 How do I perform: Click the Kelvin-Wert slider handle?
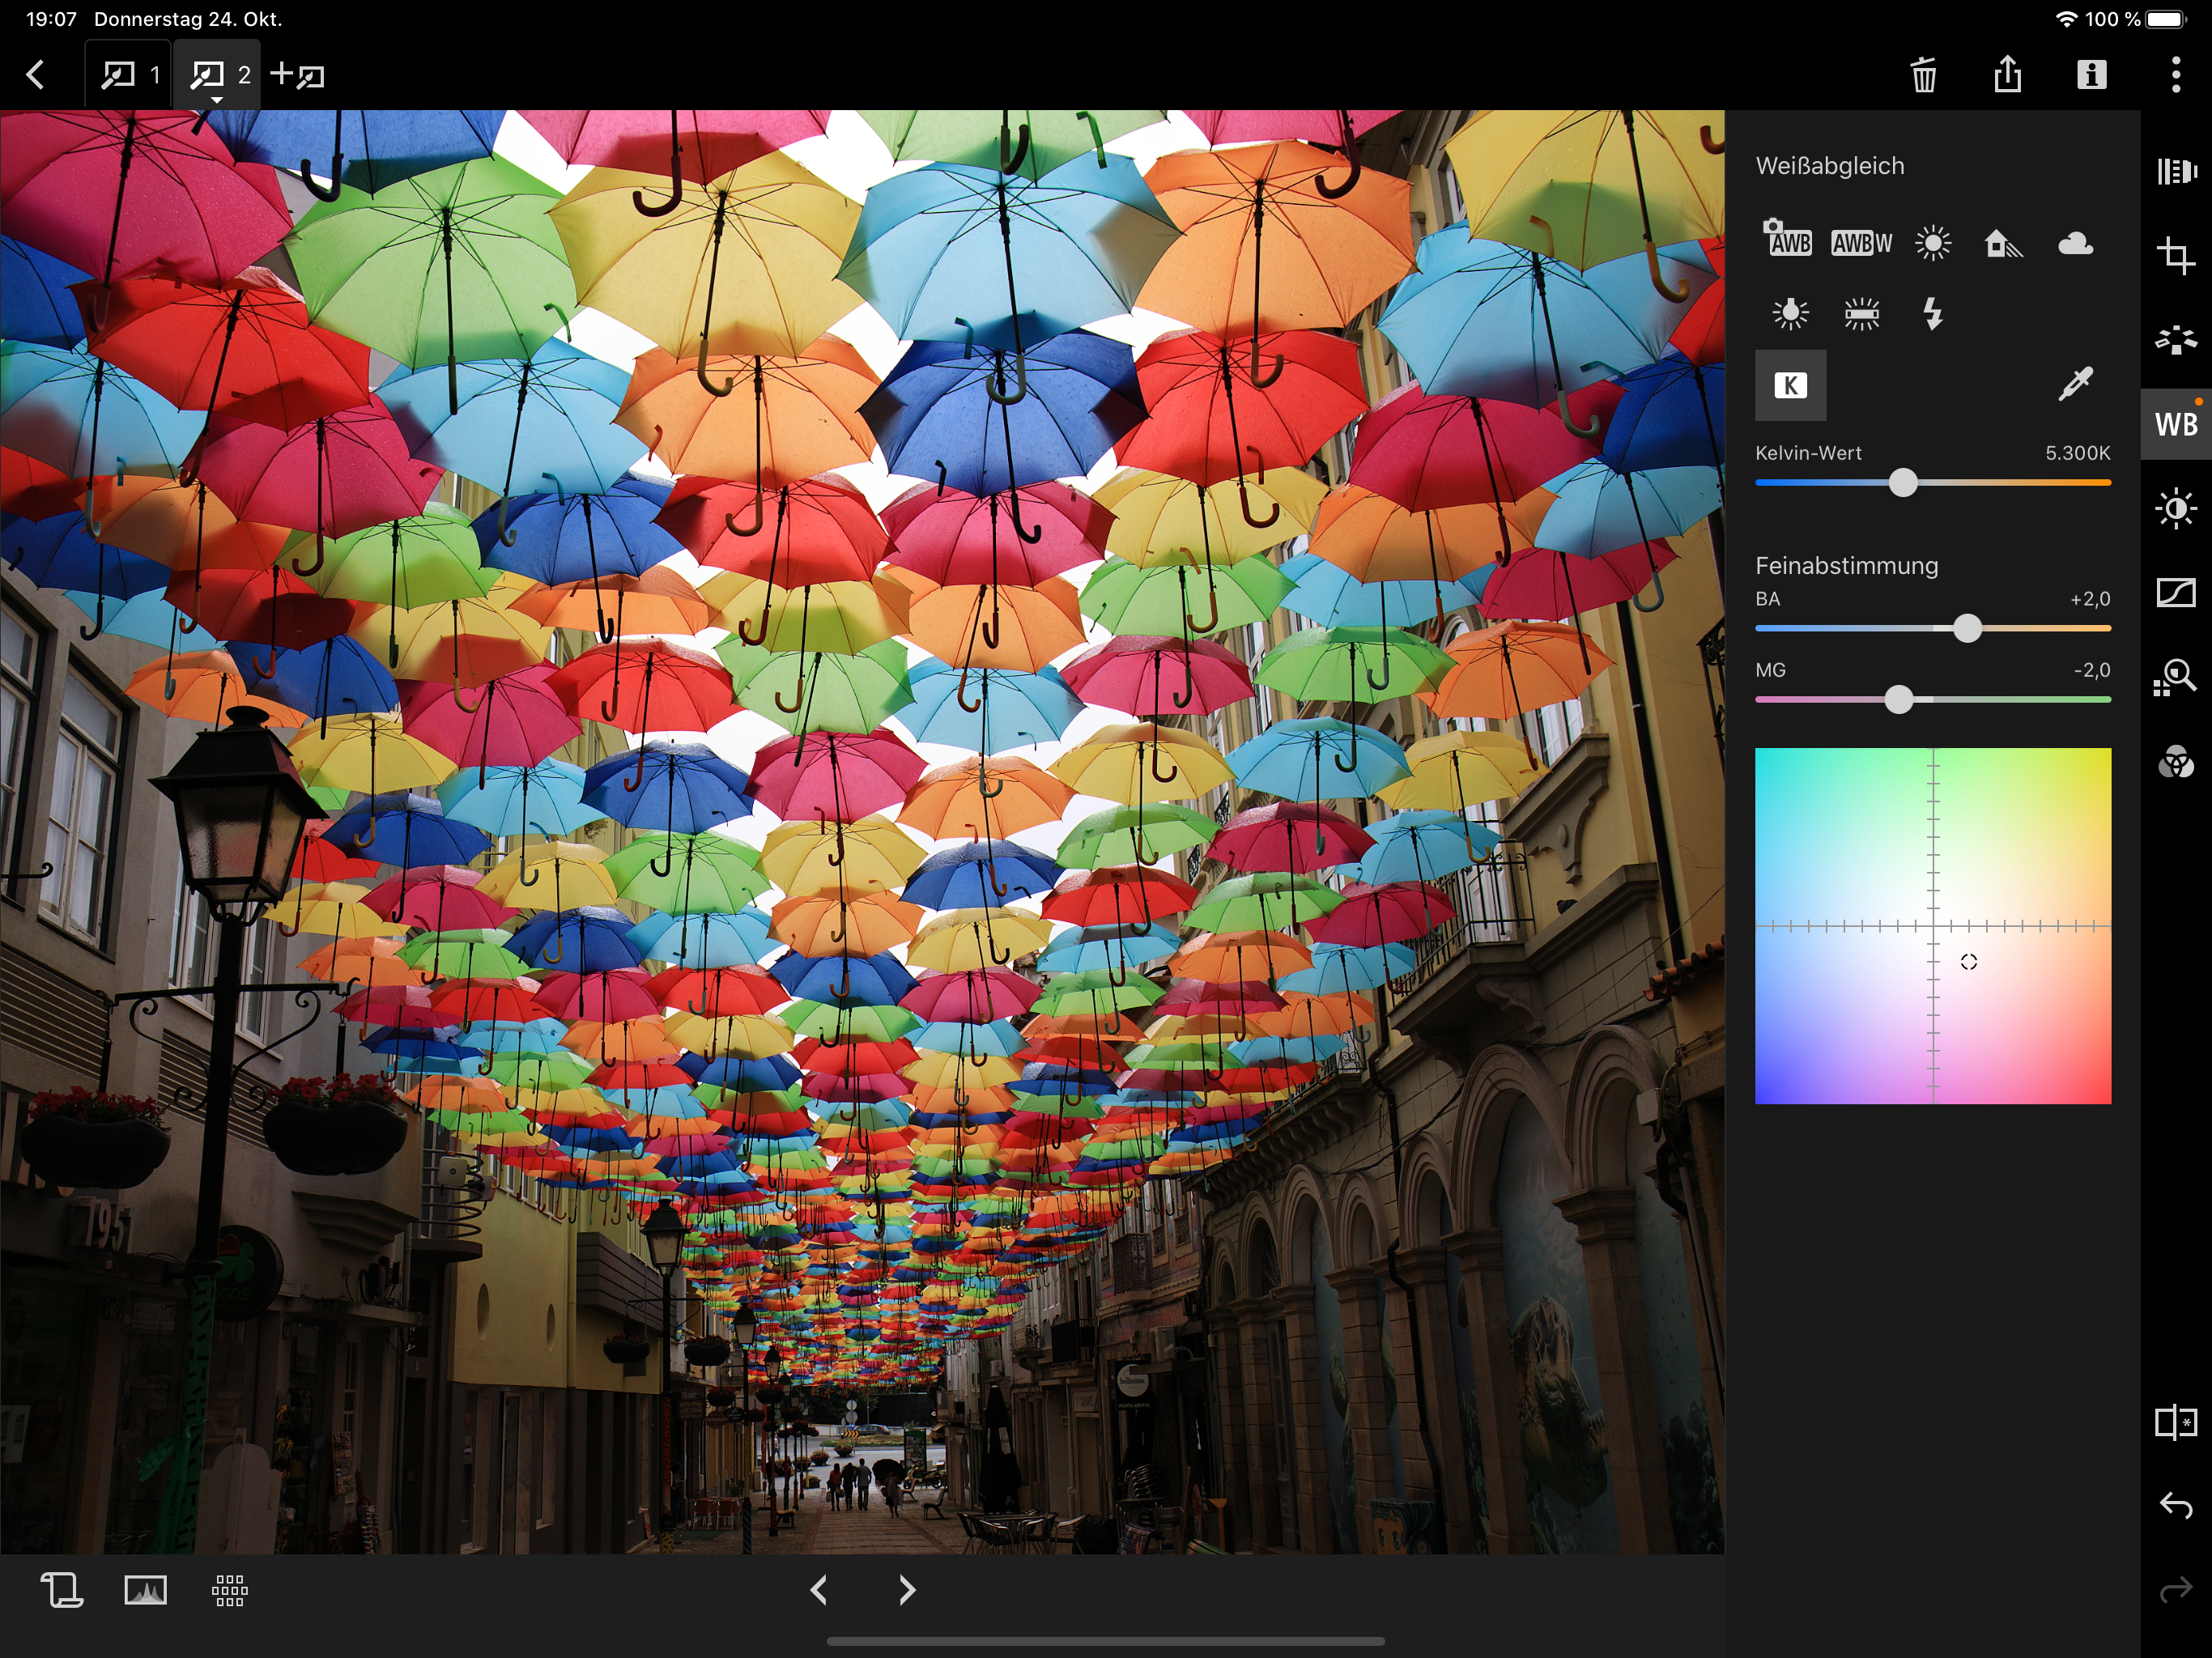1903,483
